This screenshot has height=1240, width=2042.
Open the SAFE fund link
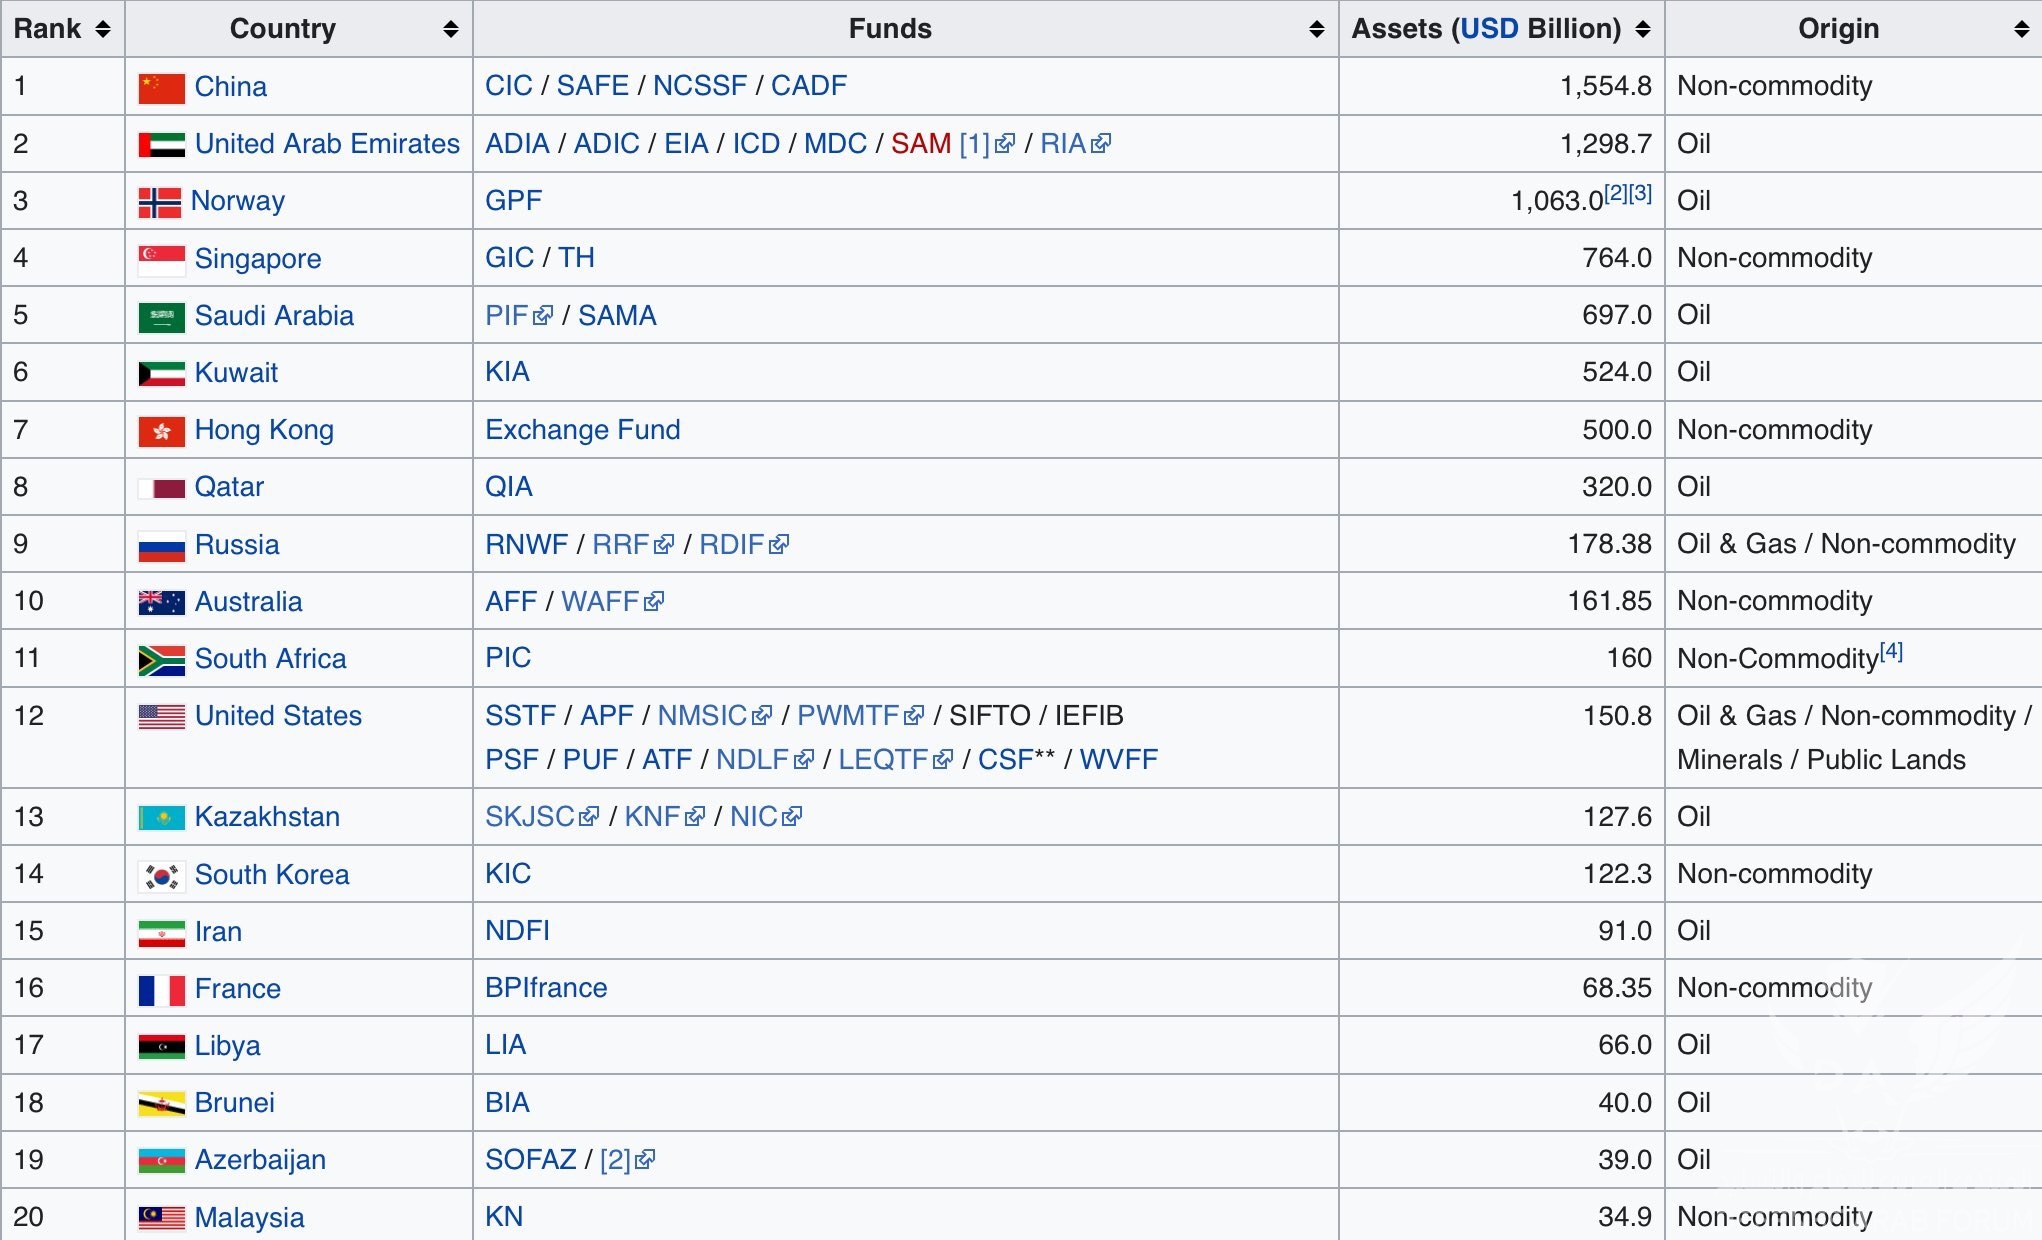tap(592, 86)
